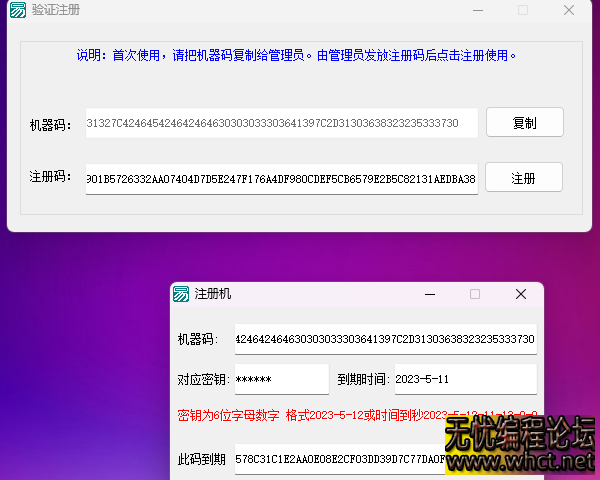The width and height of the screenshot is (600, 480).
Task: Click the app icon in 验证注册 title bar
Action: [18, 10]
